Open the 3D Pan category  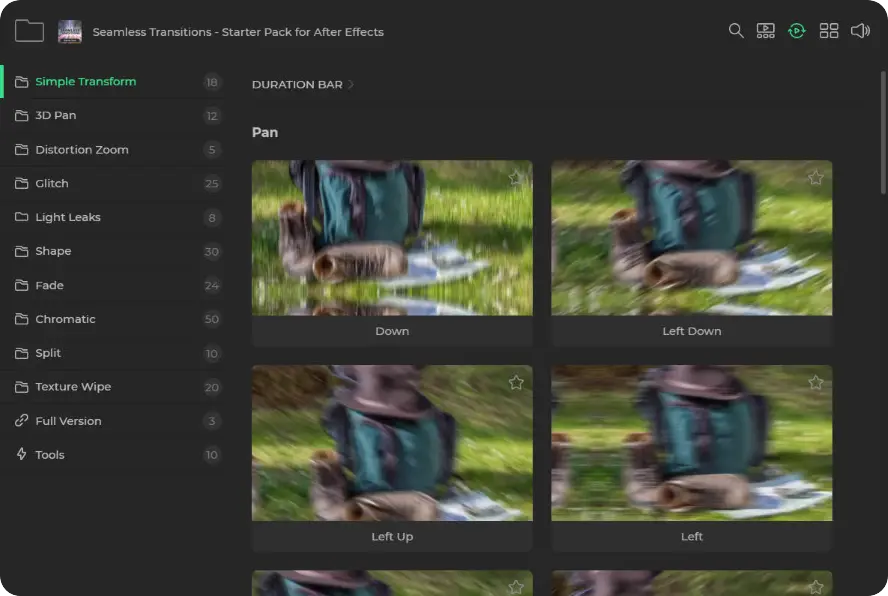coord(112,116)
